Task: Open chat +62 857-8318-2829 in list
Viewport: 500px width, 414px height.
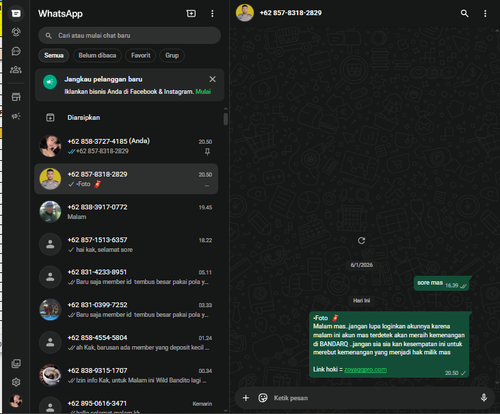Action: [126, 179]
